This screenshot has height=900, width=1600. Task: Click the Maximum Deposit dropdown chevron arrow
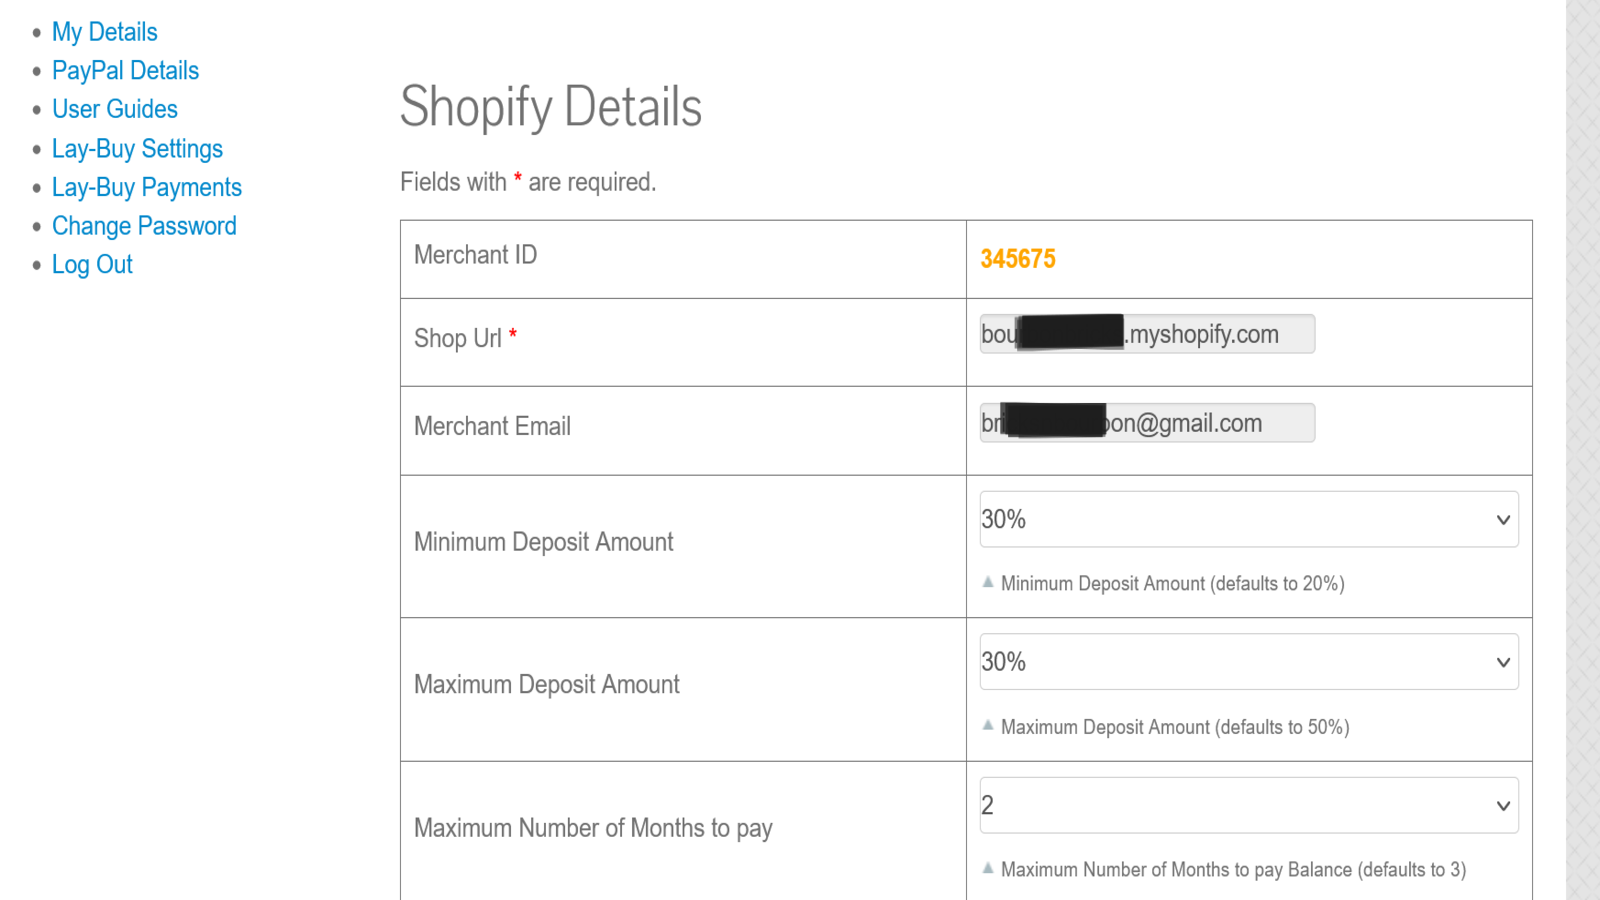click(1502, 662)
